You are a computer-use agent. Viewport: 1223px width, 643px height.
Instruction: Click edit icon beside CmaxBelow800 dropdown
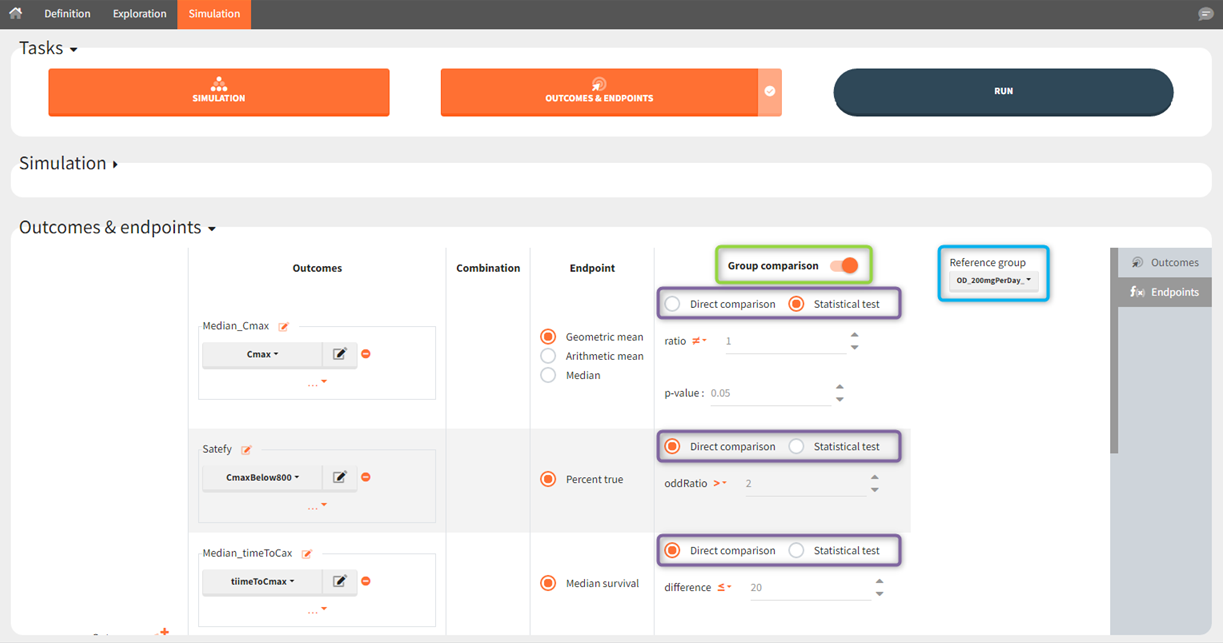coord(340,478)
